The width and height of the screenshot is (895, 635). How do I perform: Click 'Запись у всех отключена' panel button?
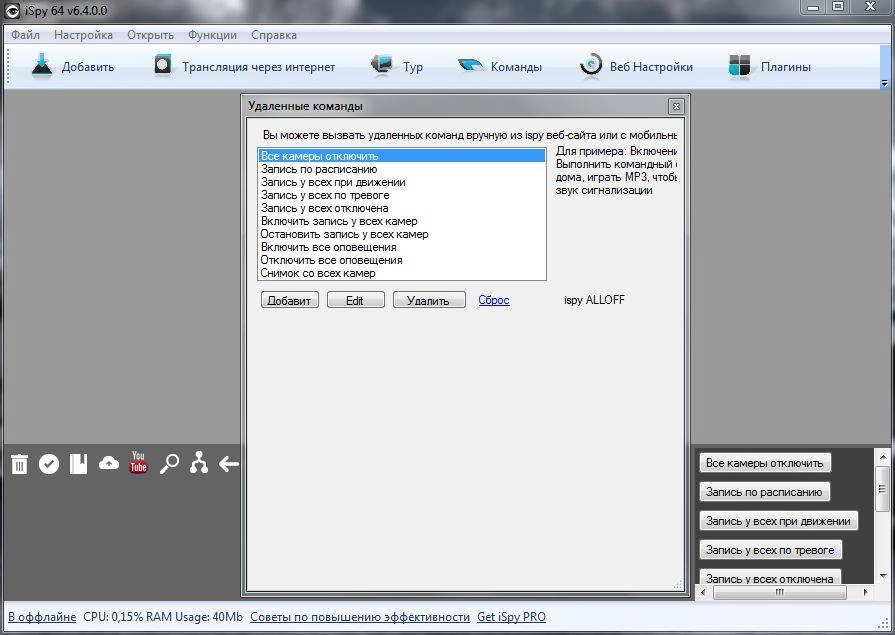[x=769, y=577]
